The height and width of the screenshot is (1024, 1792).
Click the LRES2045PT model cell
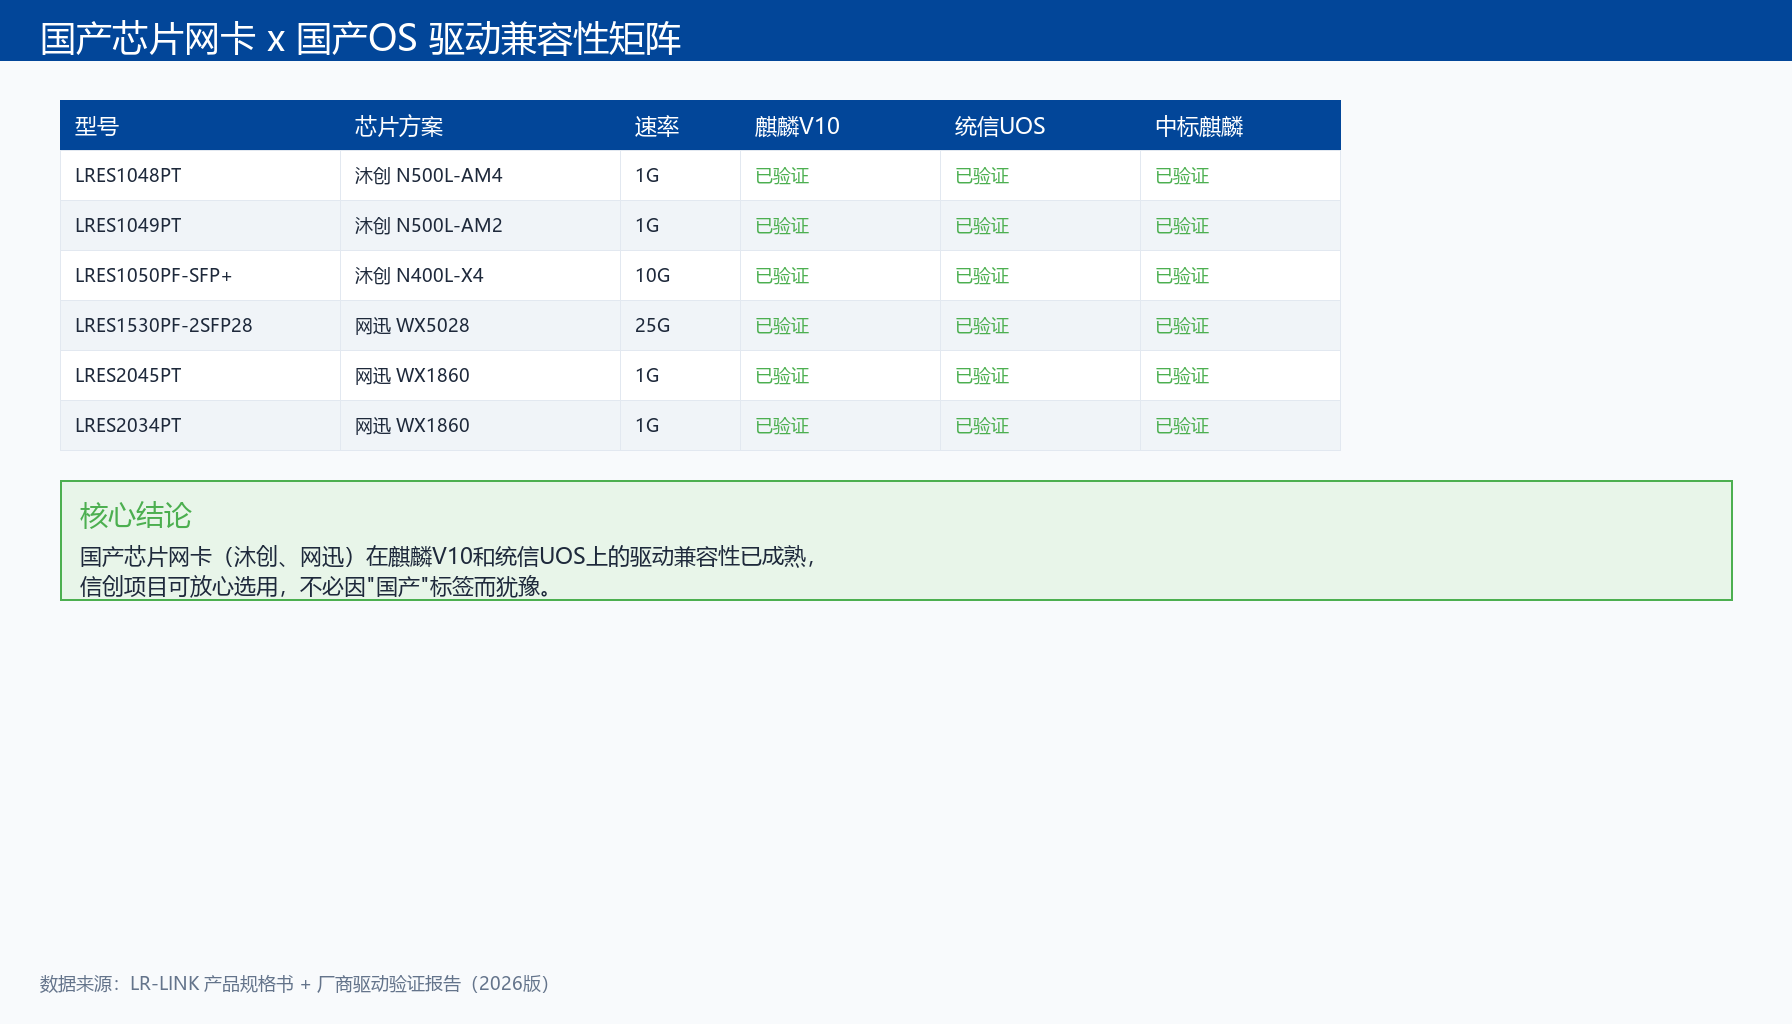pos(200,376)
